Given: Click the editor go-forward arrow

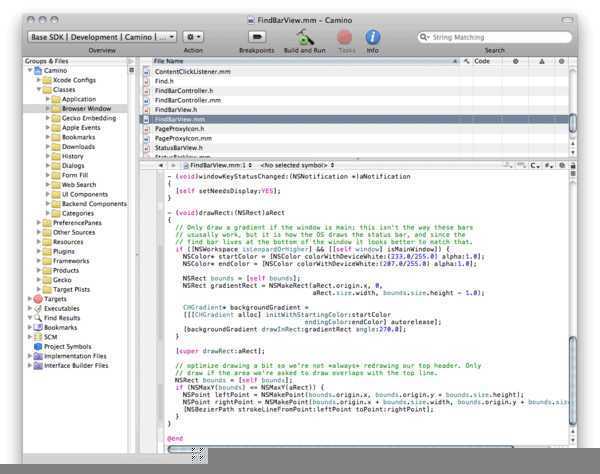Looking at the screenshot, I should point(173,165).
